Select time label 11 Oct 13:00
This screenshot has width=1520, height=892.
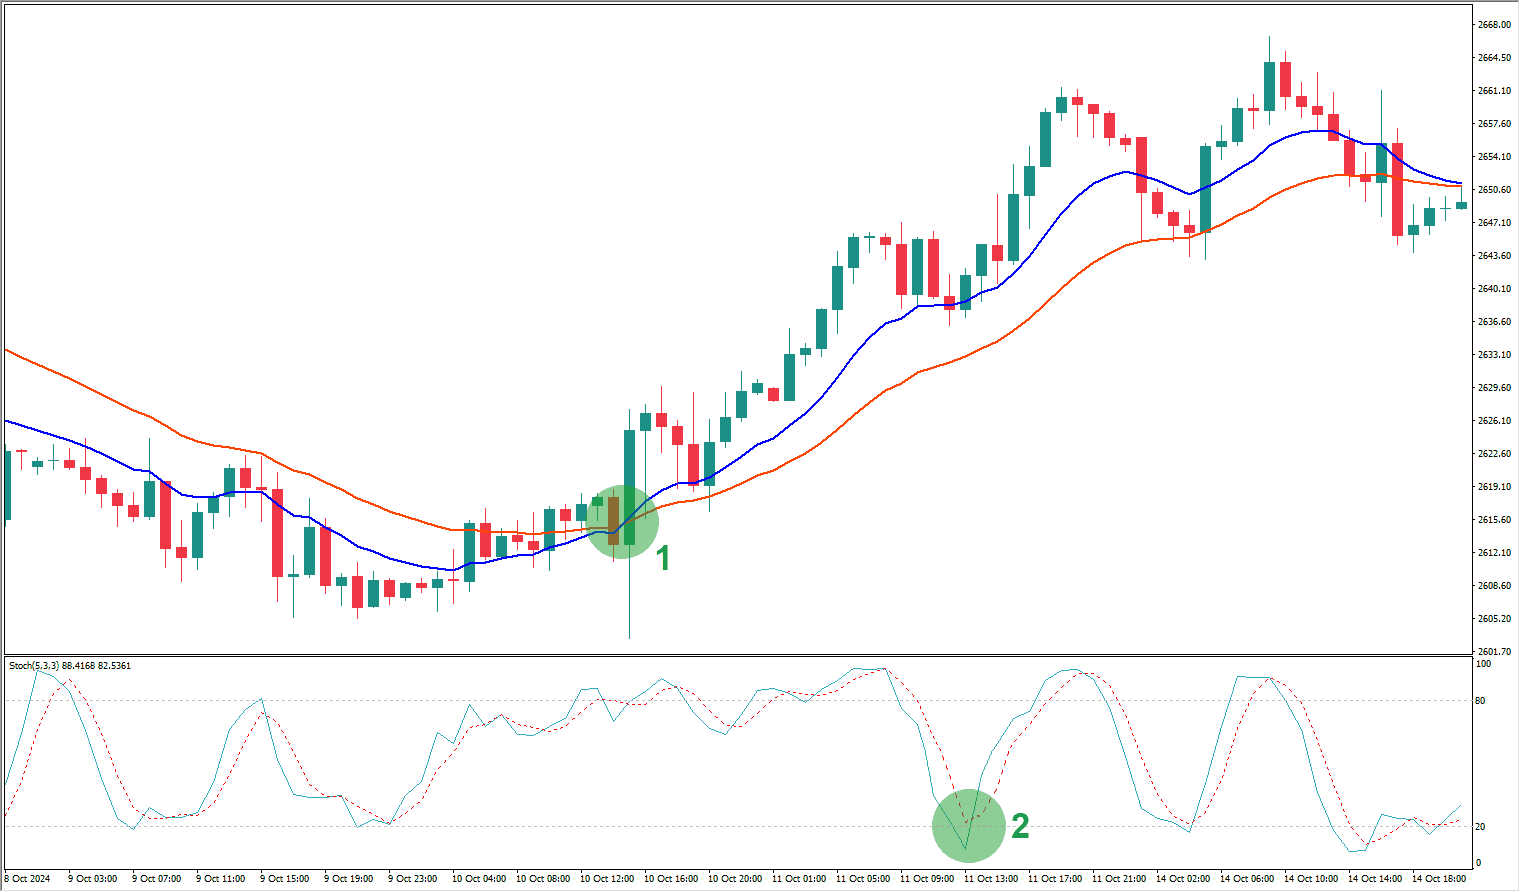tap(991, 879)
